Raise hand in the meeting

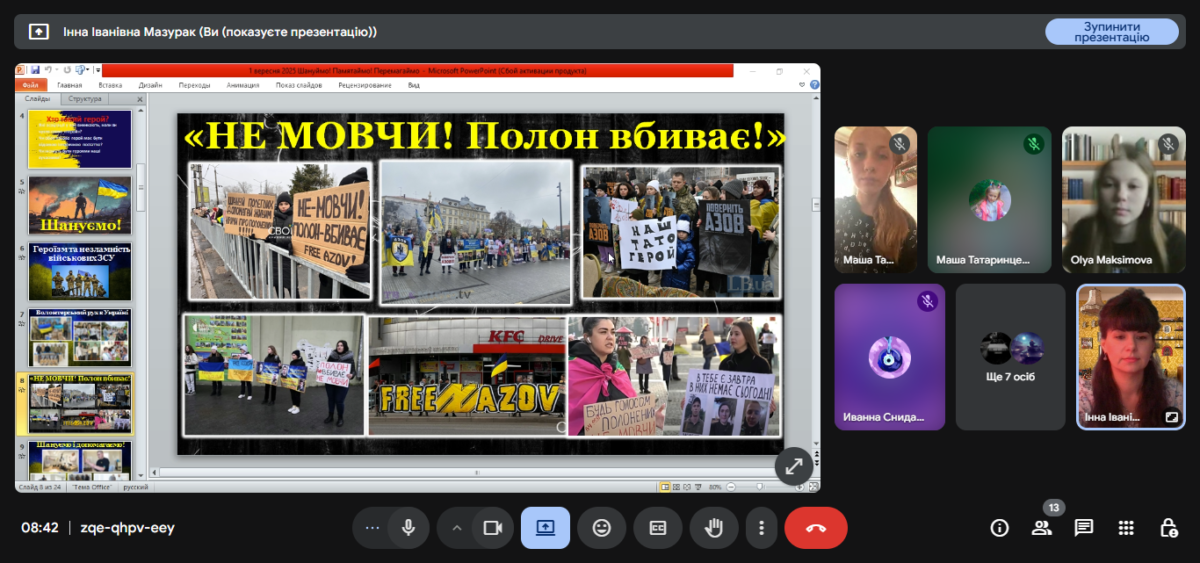[x=713, y=528]
